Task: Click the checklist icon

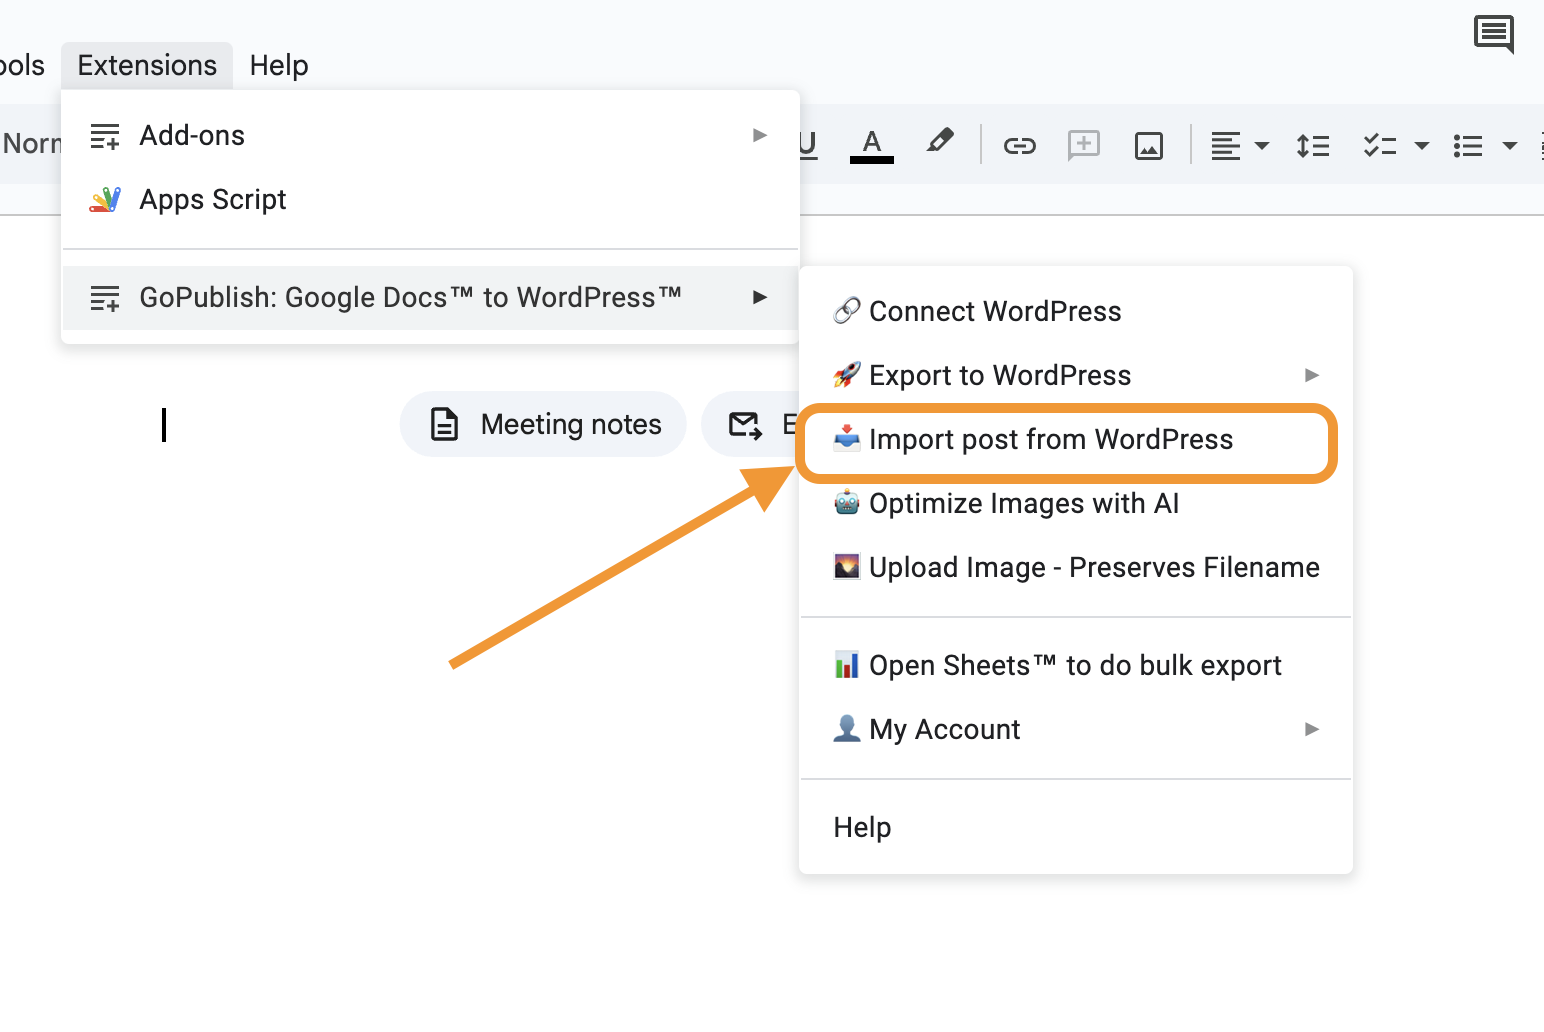Action: pyautogui.click(x=1380, y=147)
